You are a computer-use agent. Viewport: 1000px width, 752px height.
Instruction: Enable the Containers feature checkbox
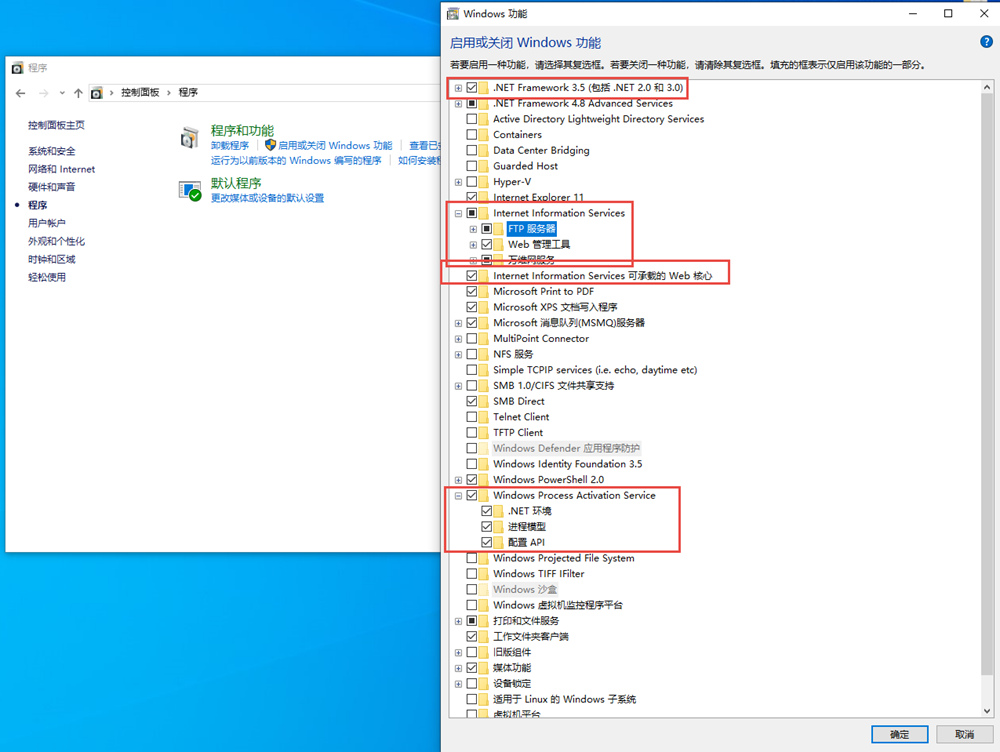point(472,135)
